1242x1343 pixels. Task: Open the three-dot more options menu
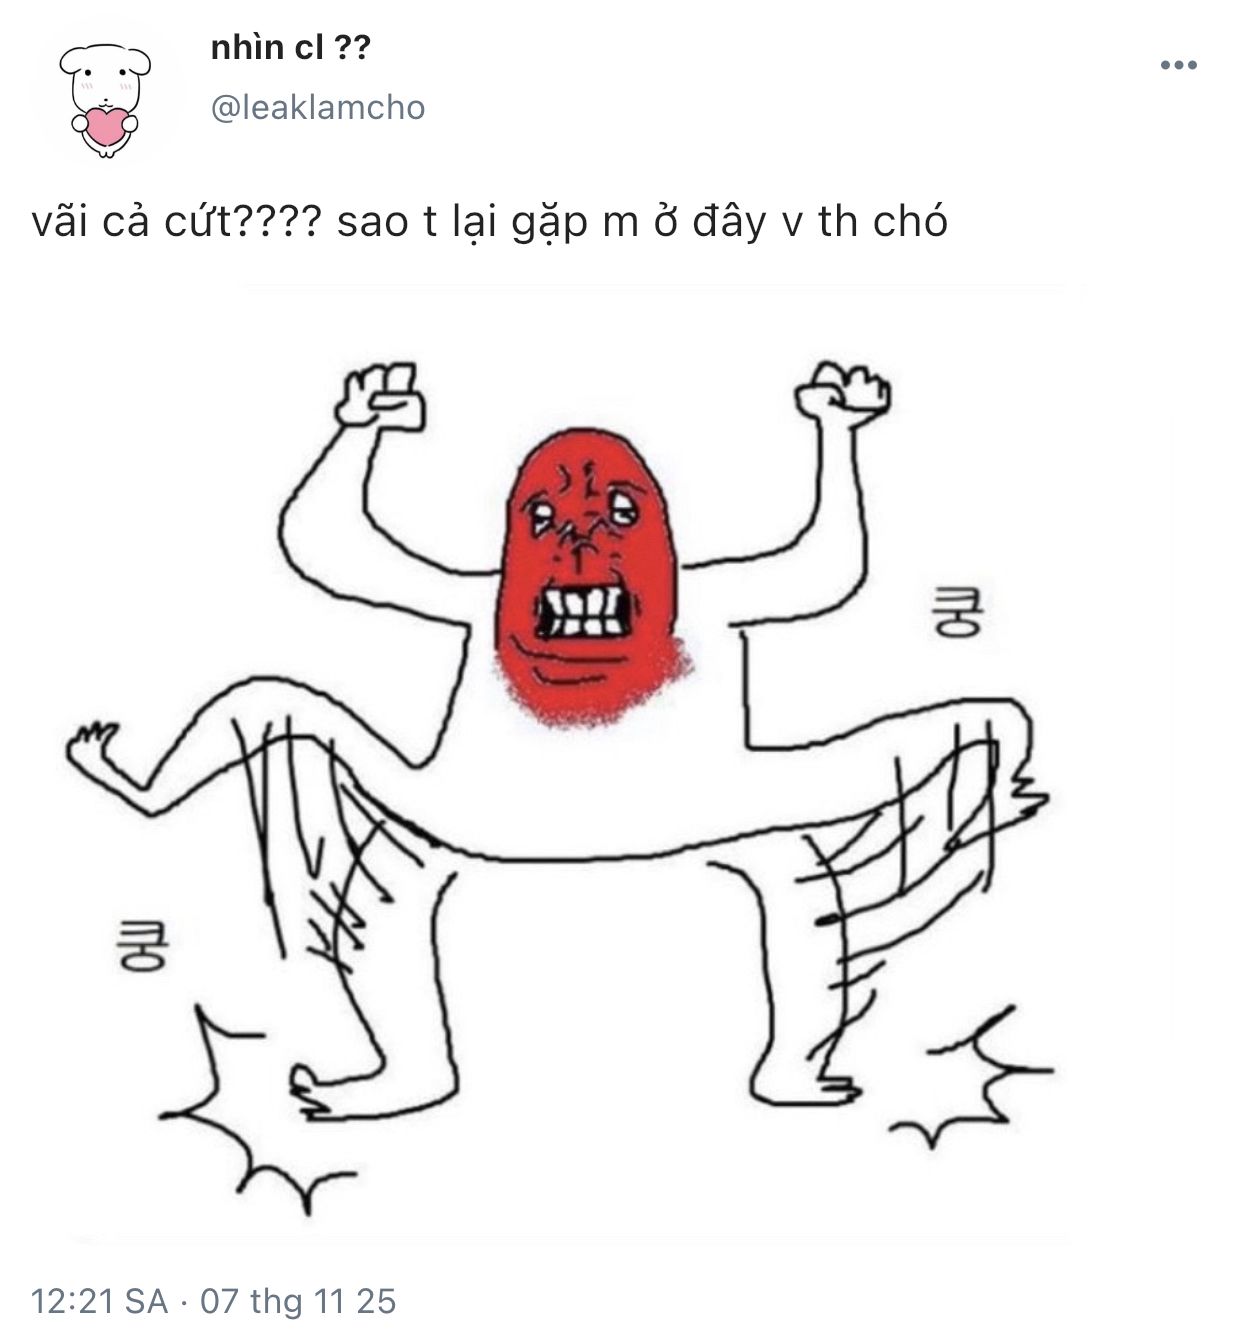click(x=1178, y=66)
